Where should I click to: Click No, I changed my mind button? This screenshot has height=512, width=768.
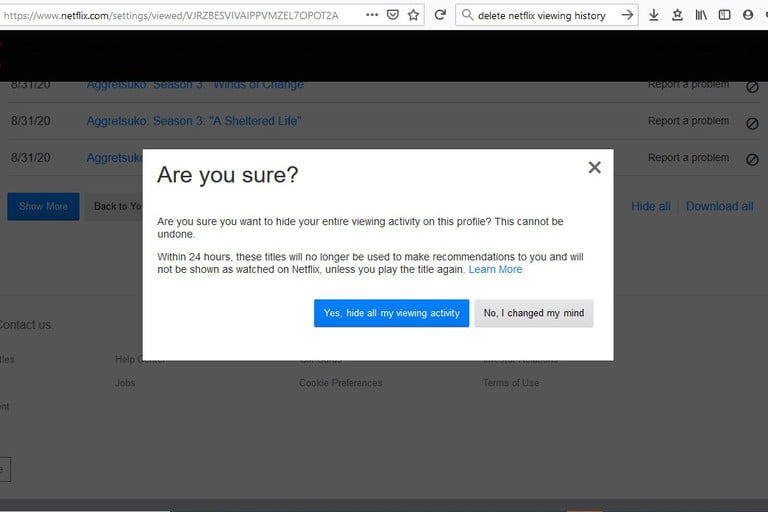[x=534, y=313]
